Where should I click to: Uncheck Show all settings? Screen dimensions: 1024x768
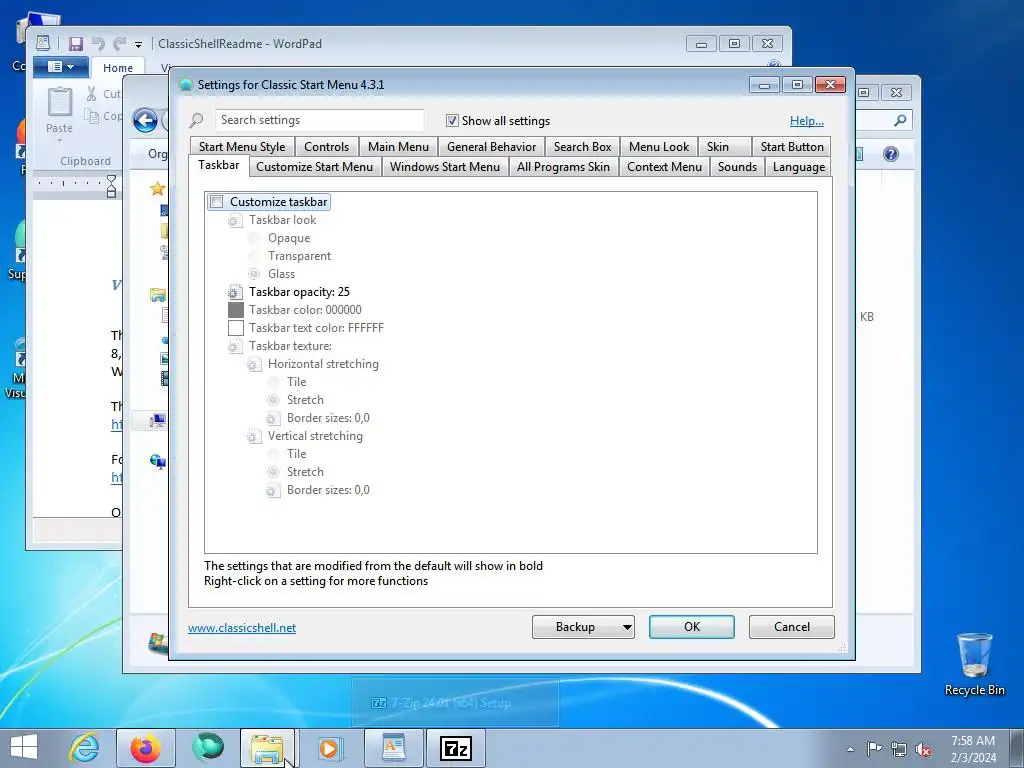[452, 121]
